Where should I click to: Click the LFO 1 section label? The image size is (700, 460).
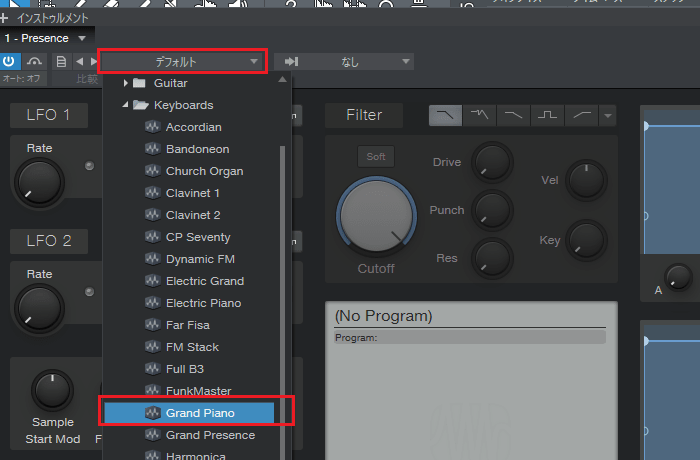[48, 115]
